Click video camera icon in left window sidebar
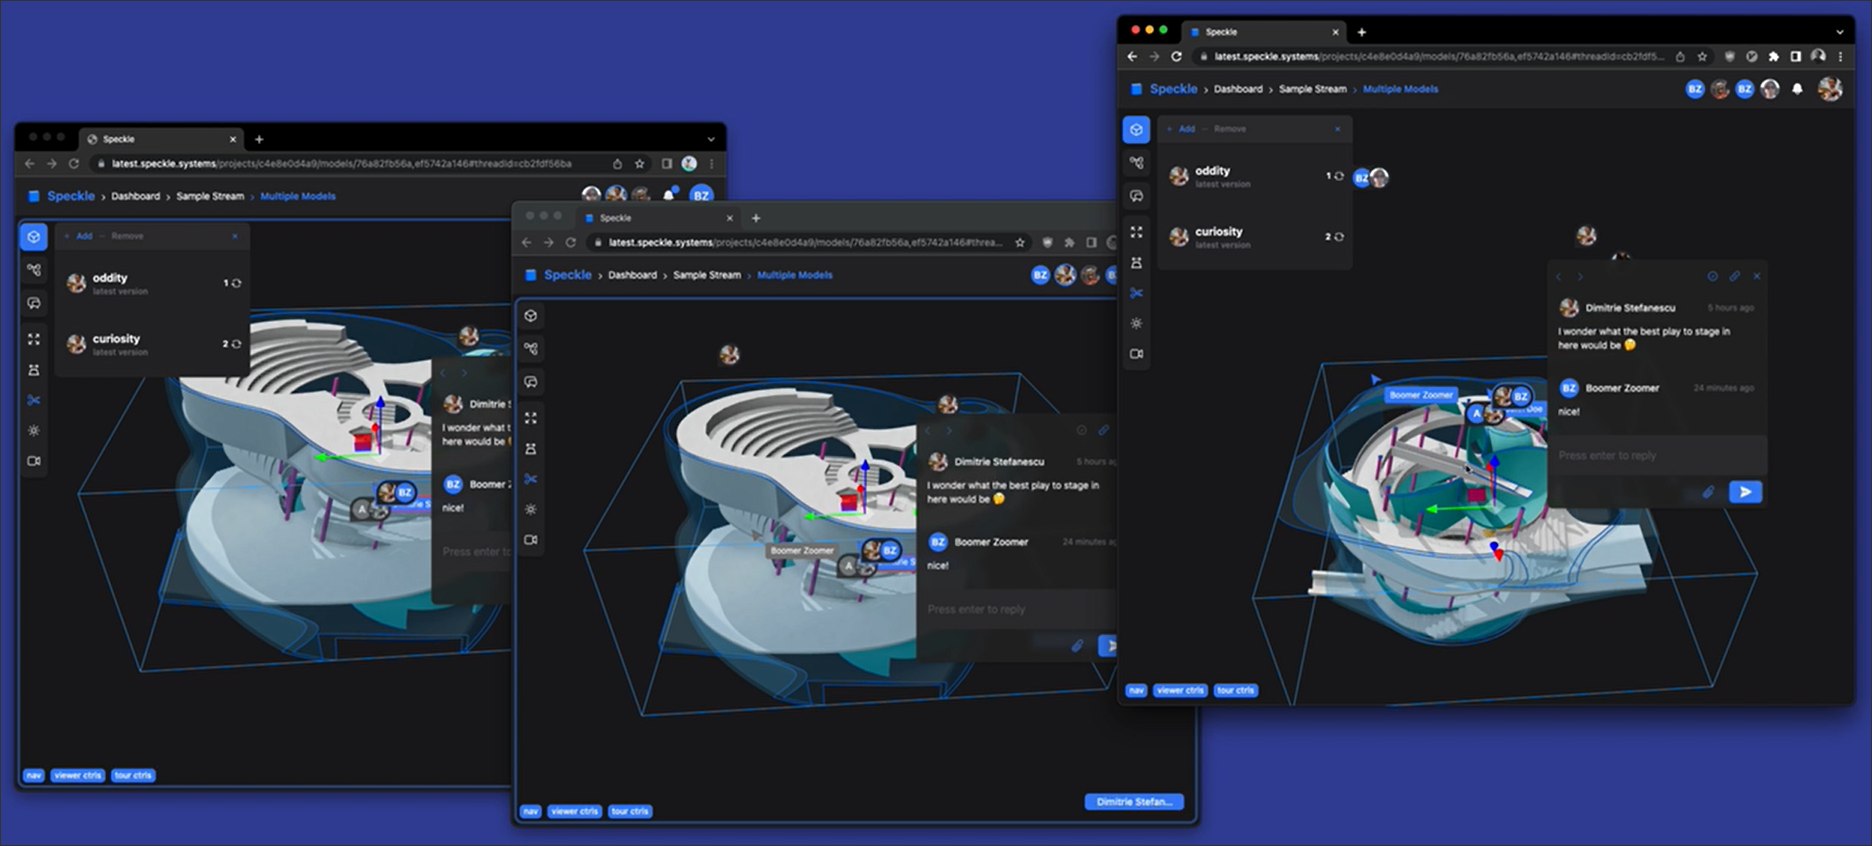 click(33, 461)
